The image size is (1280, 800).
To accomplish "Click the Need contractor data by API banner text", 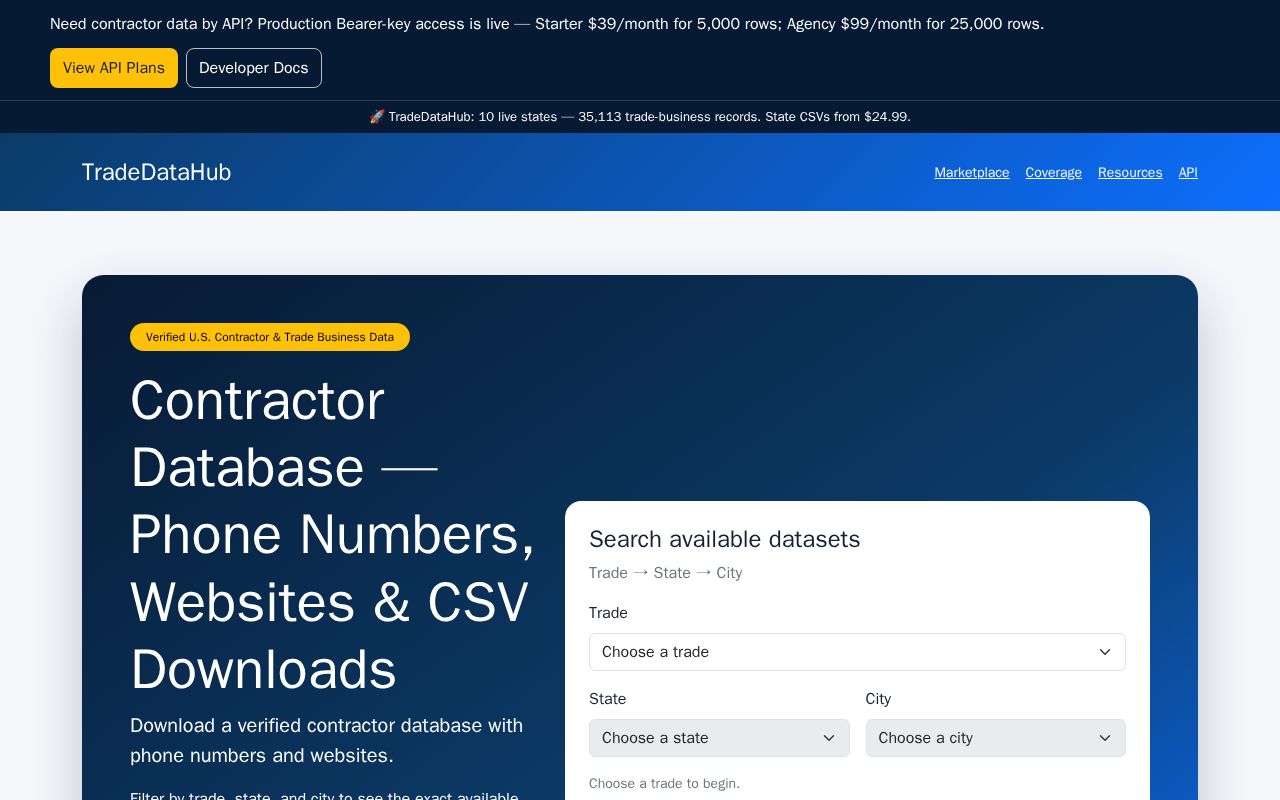I will click(x=547, y=24).
